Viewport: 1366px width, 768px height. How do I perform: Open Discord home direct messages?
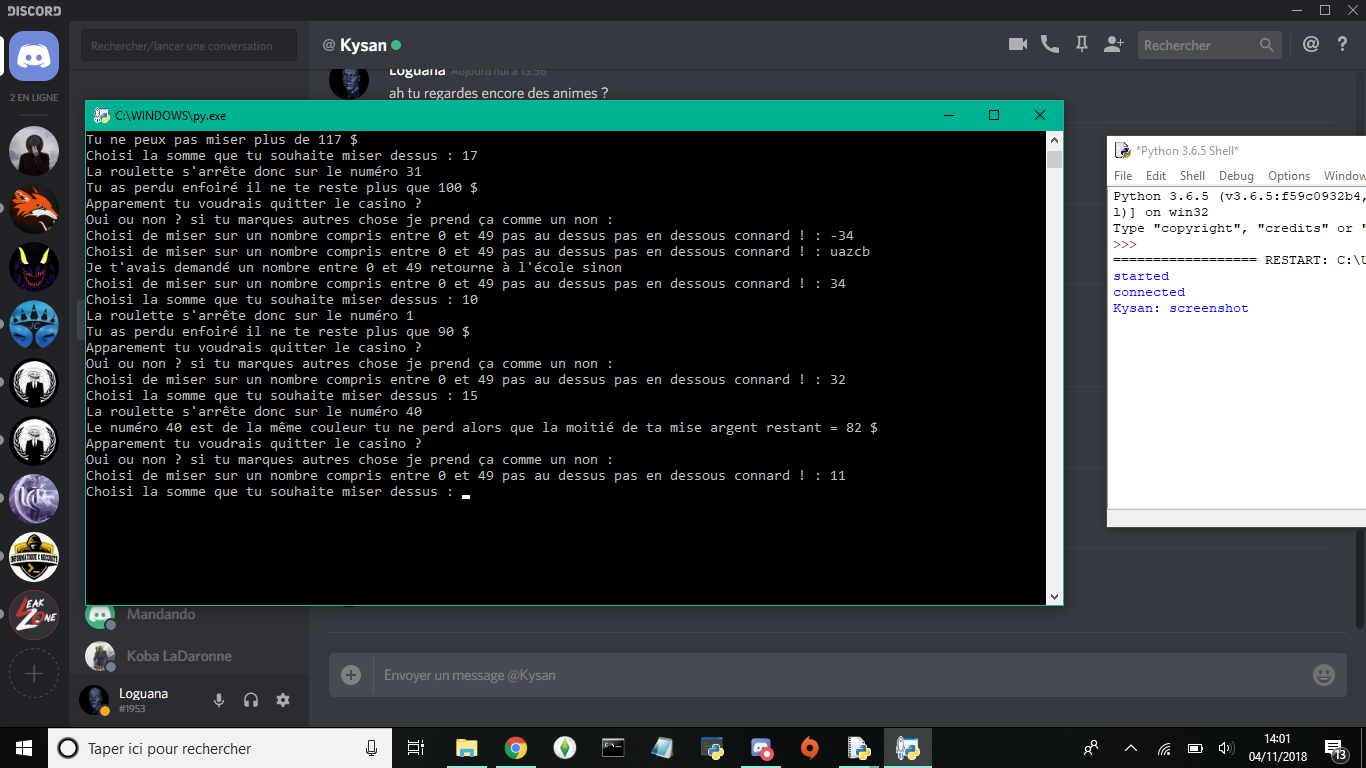tap(34, 56)
